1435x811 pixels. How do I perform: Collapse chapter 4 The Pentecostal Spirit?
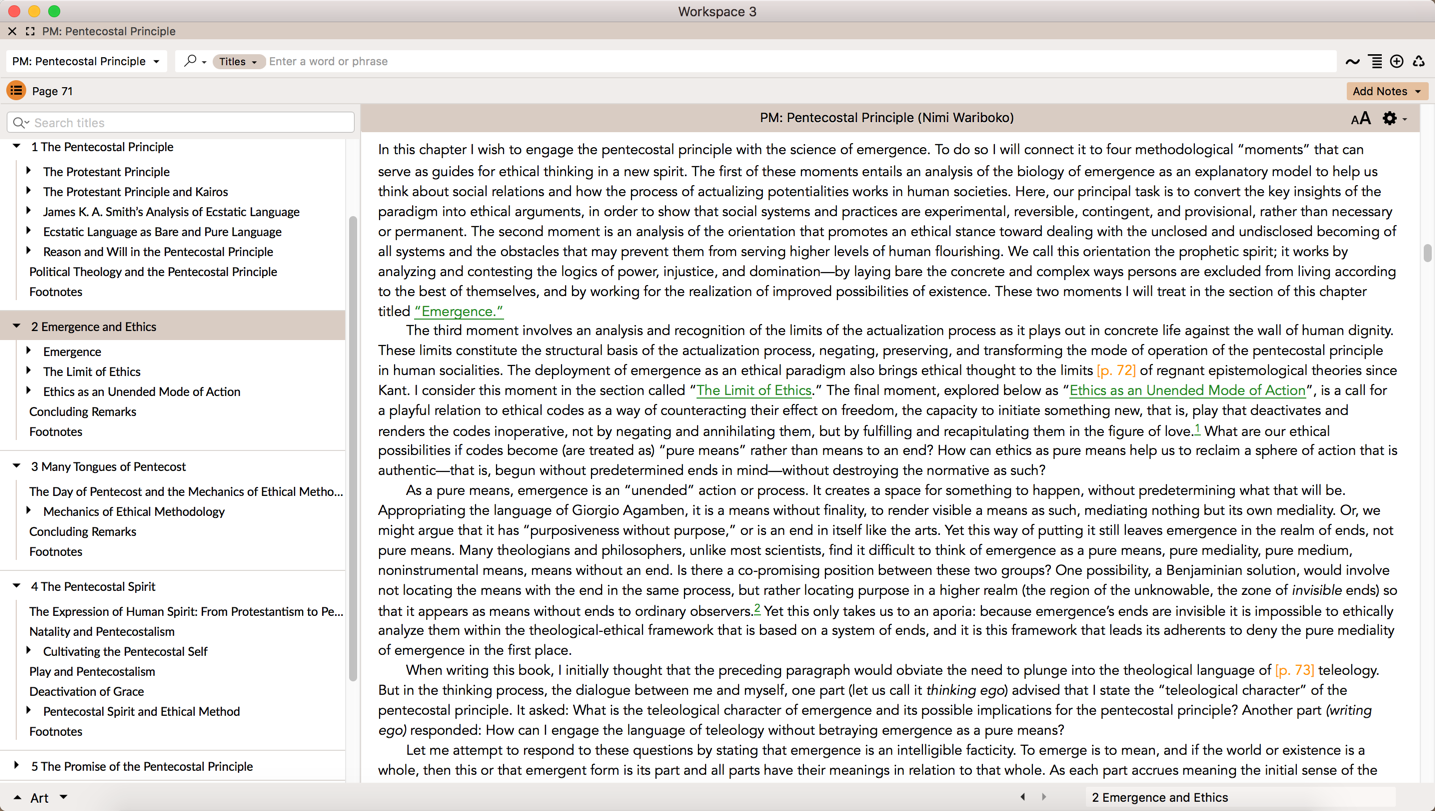(17, 586)
